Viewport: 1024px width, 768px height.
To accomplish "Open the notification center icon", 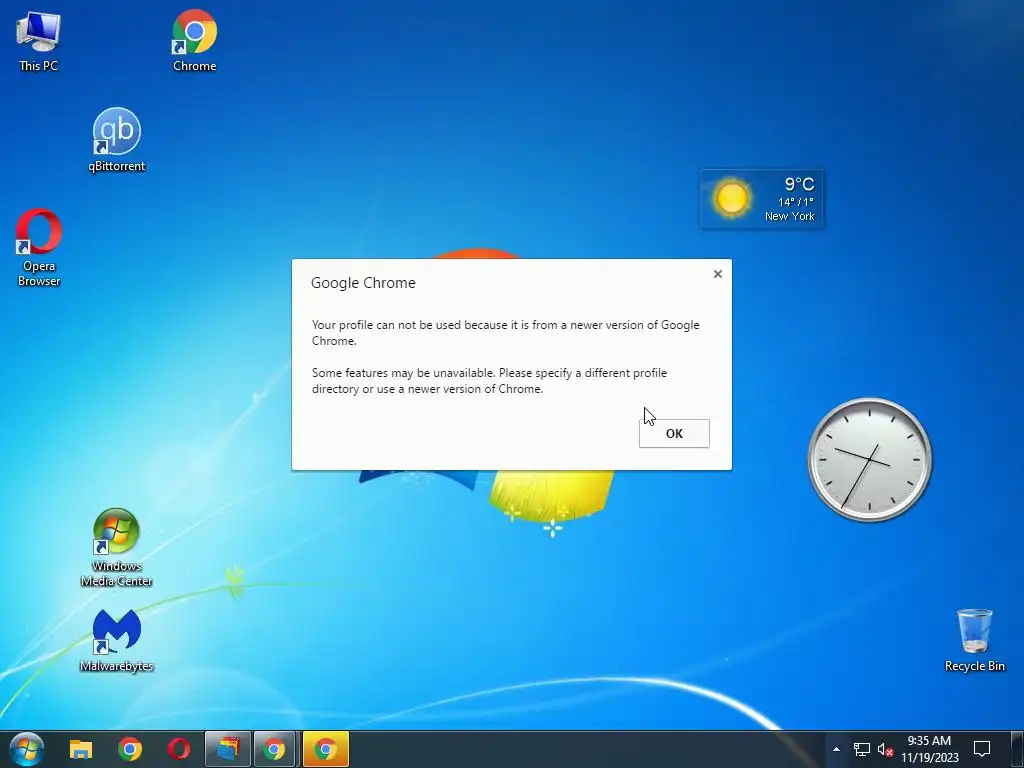I will coord(982,749).
